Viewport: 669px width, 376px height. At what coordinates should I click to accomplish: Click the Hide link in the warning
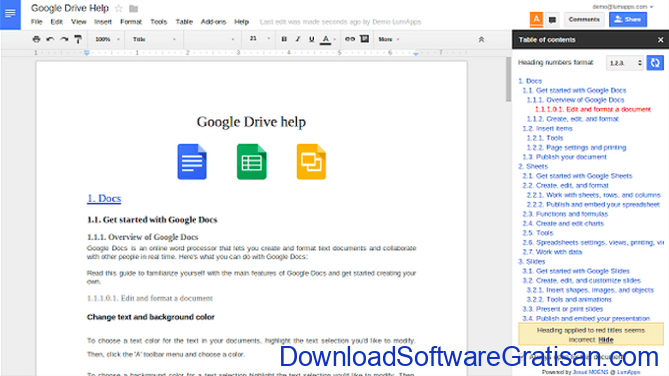tap(605, 340)
